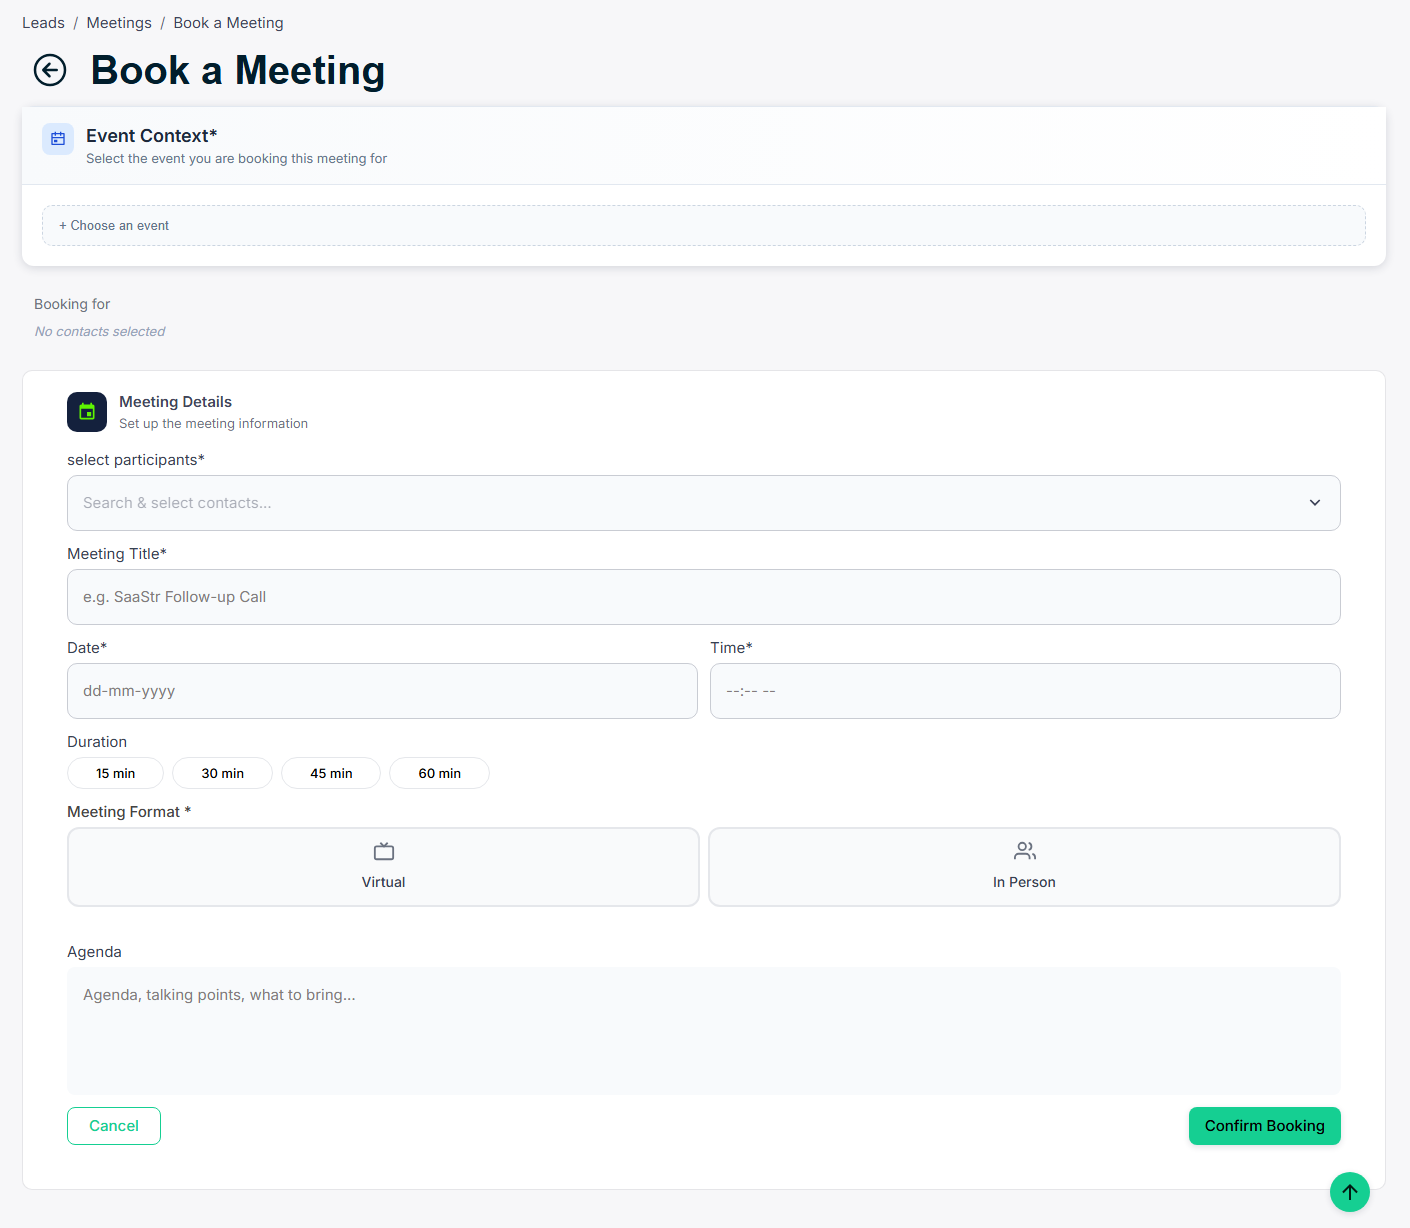Focus the Date field

(382, 691)
